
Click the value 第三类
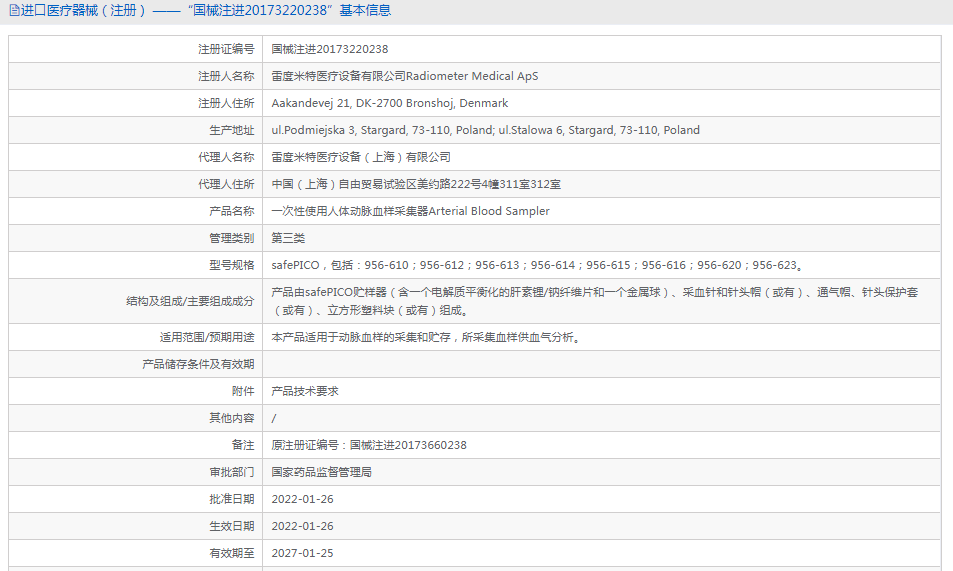point(288,238)
